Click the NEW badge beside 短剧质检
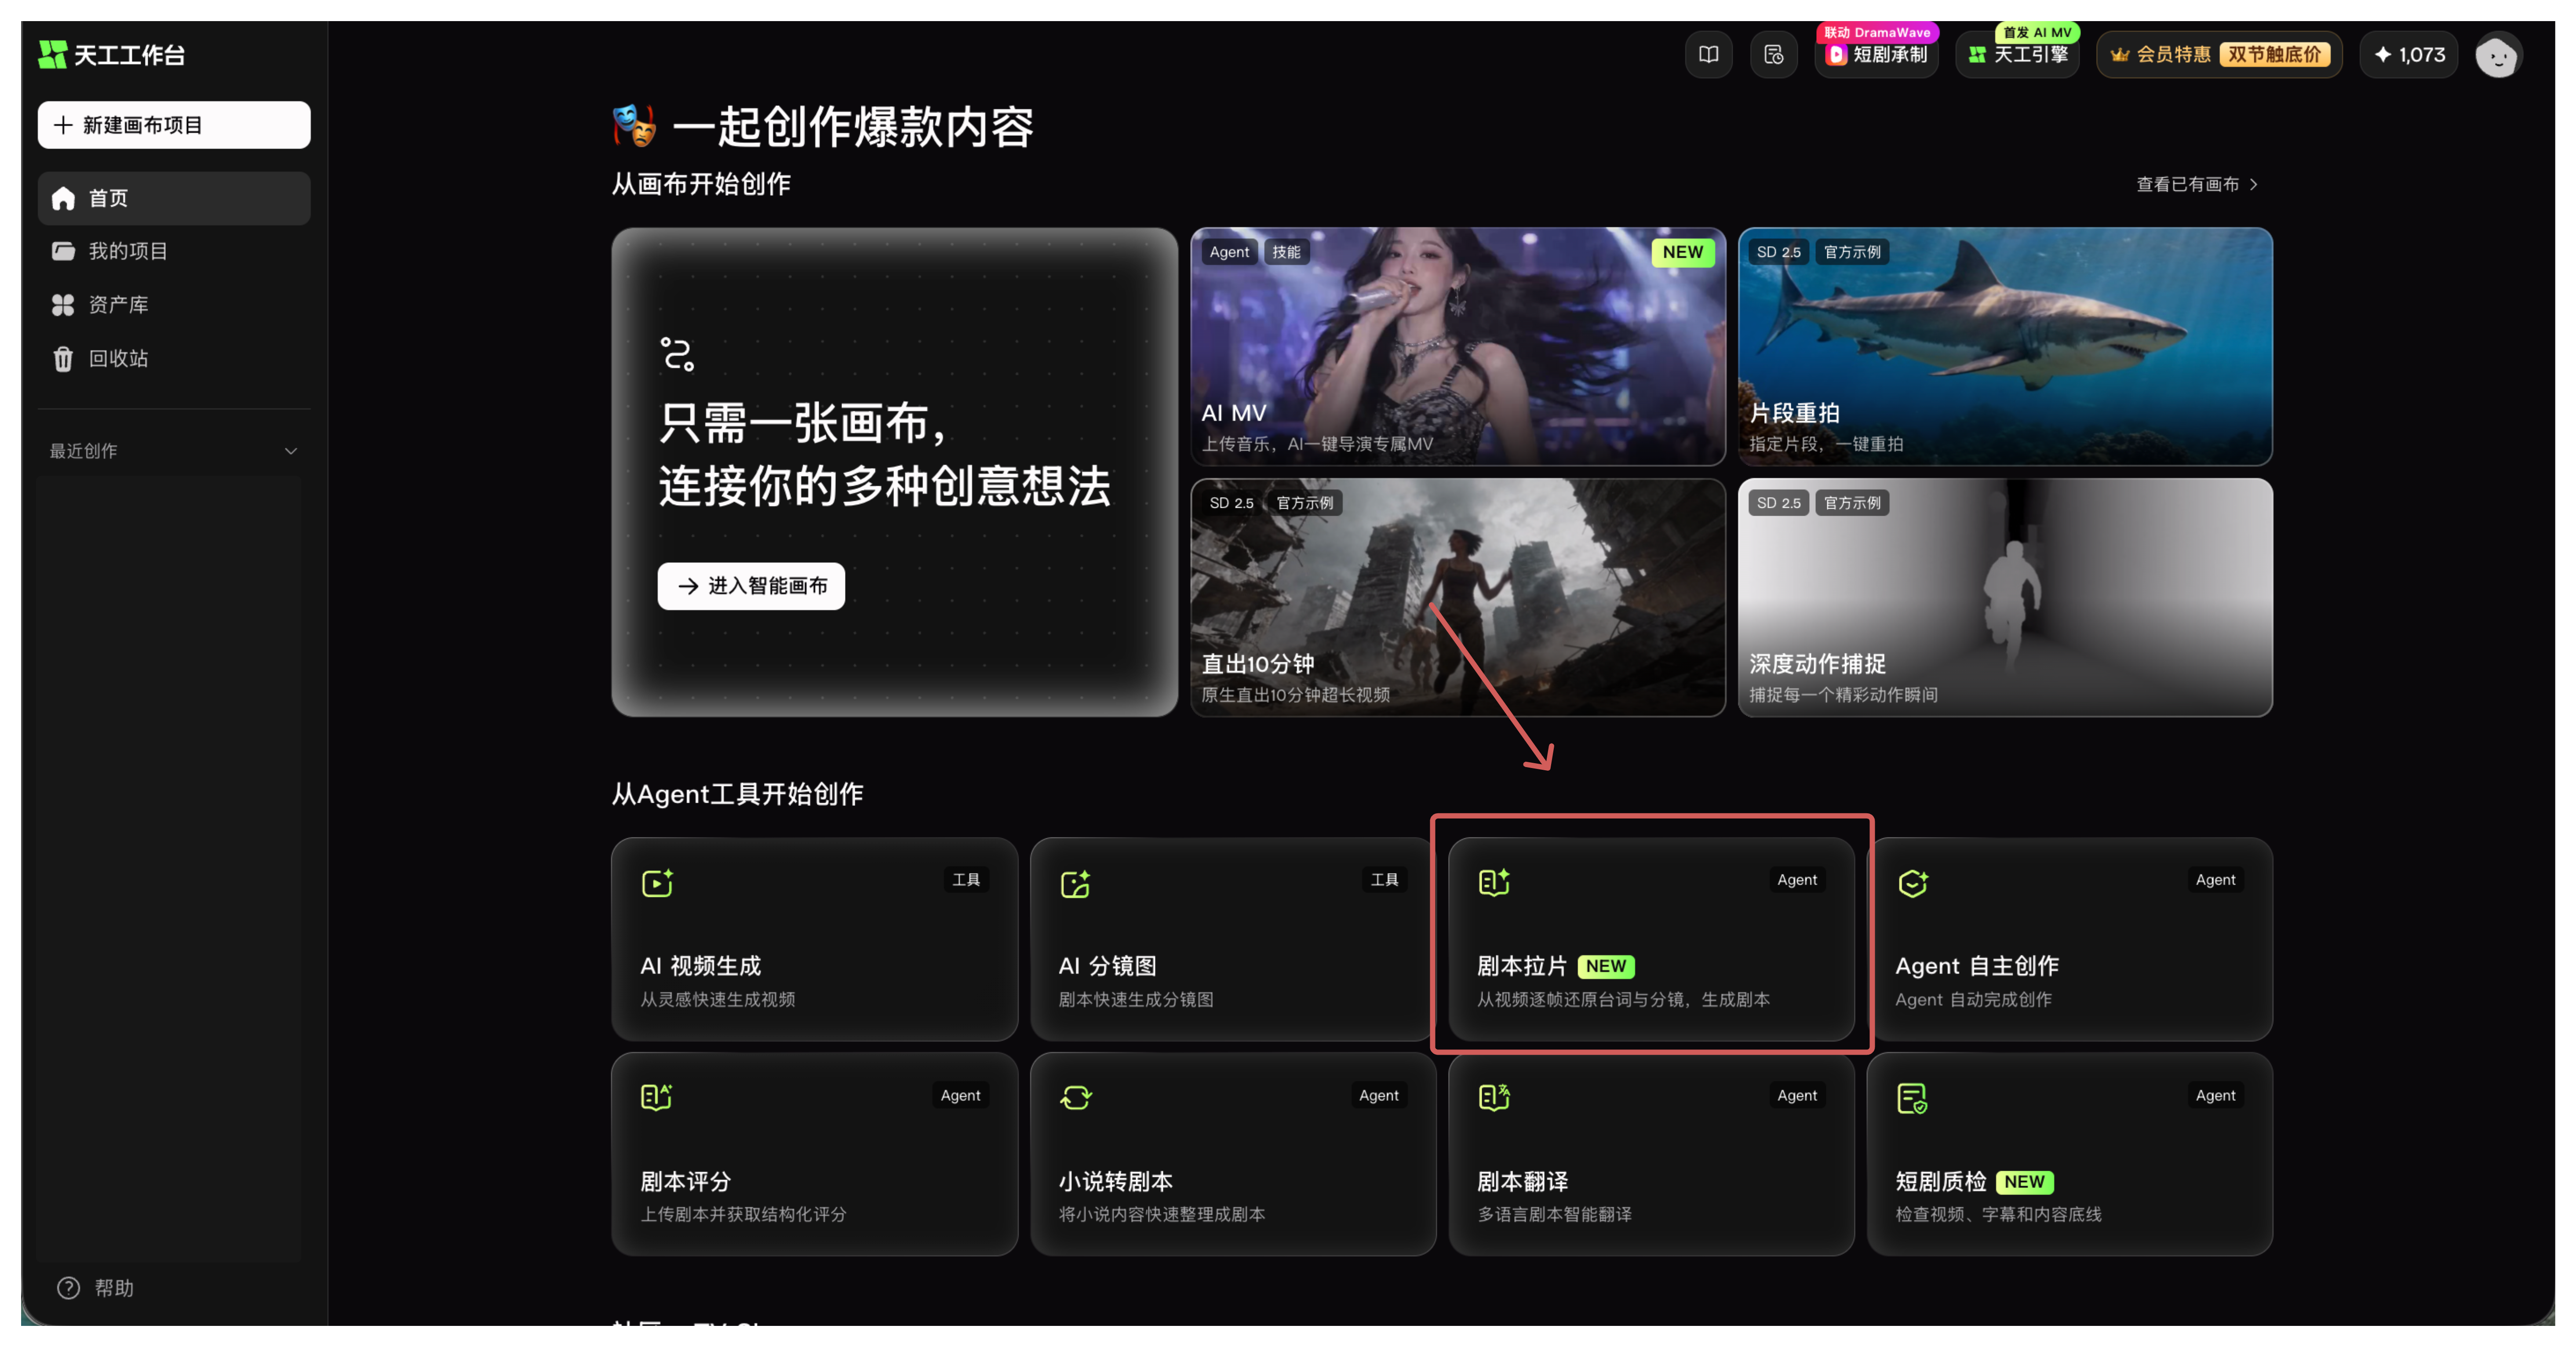2576x1347 pixels. [2024, 1182]
